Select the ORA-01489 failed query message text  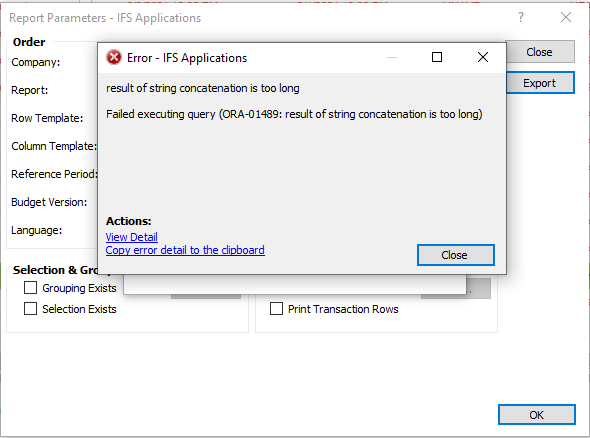294,114
